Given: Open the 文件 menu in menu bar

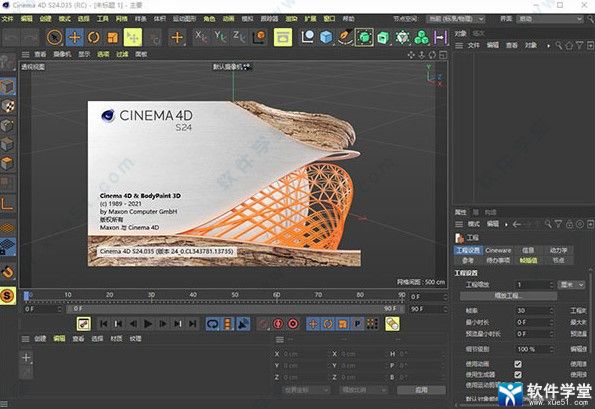Looking at the screenshot, I should point(7,19).
